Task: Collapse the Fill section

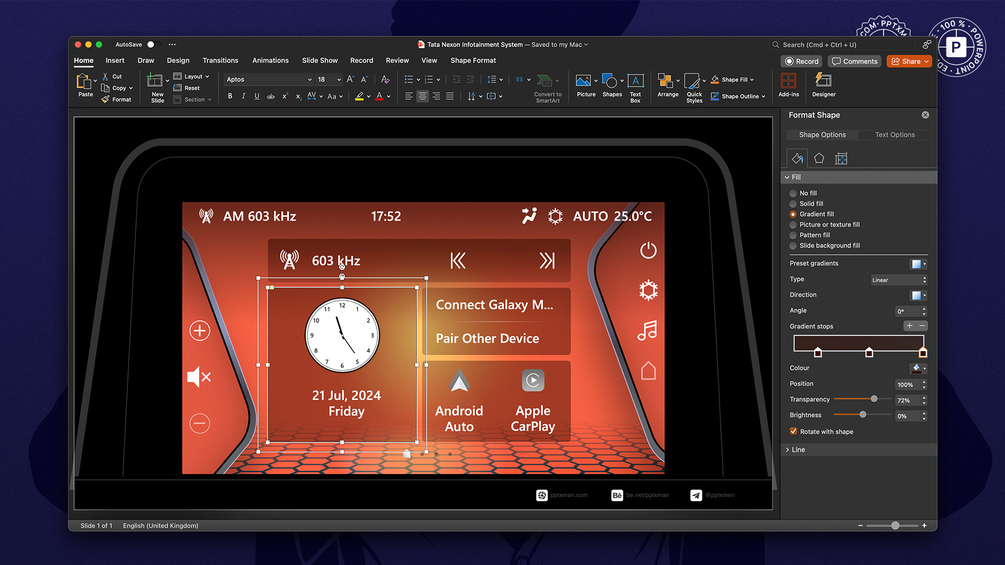Action: 858,177
